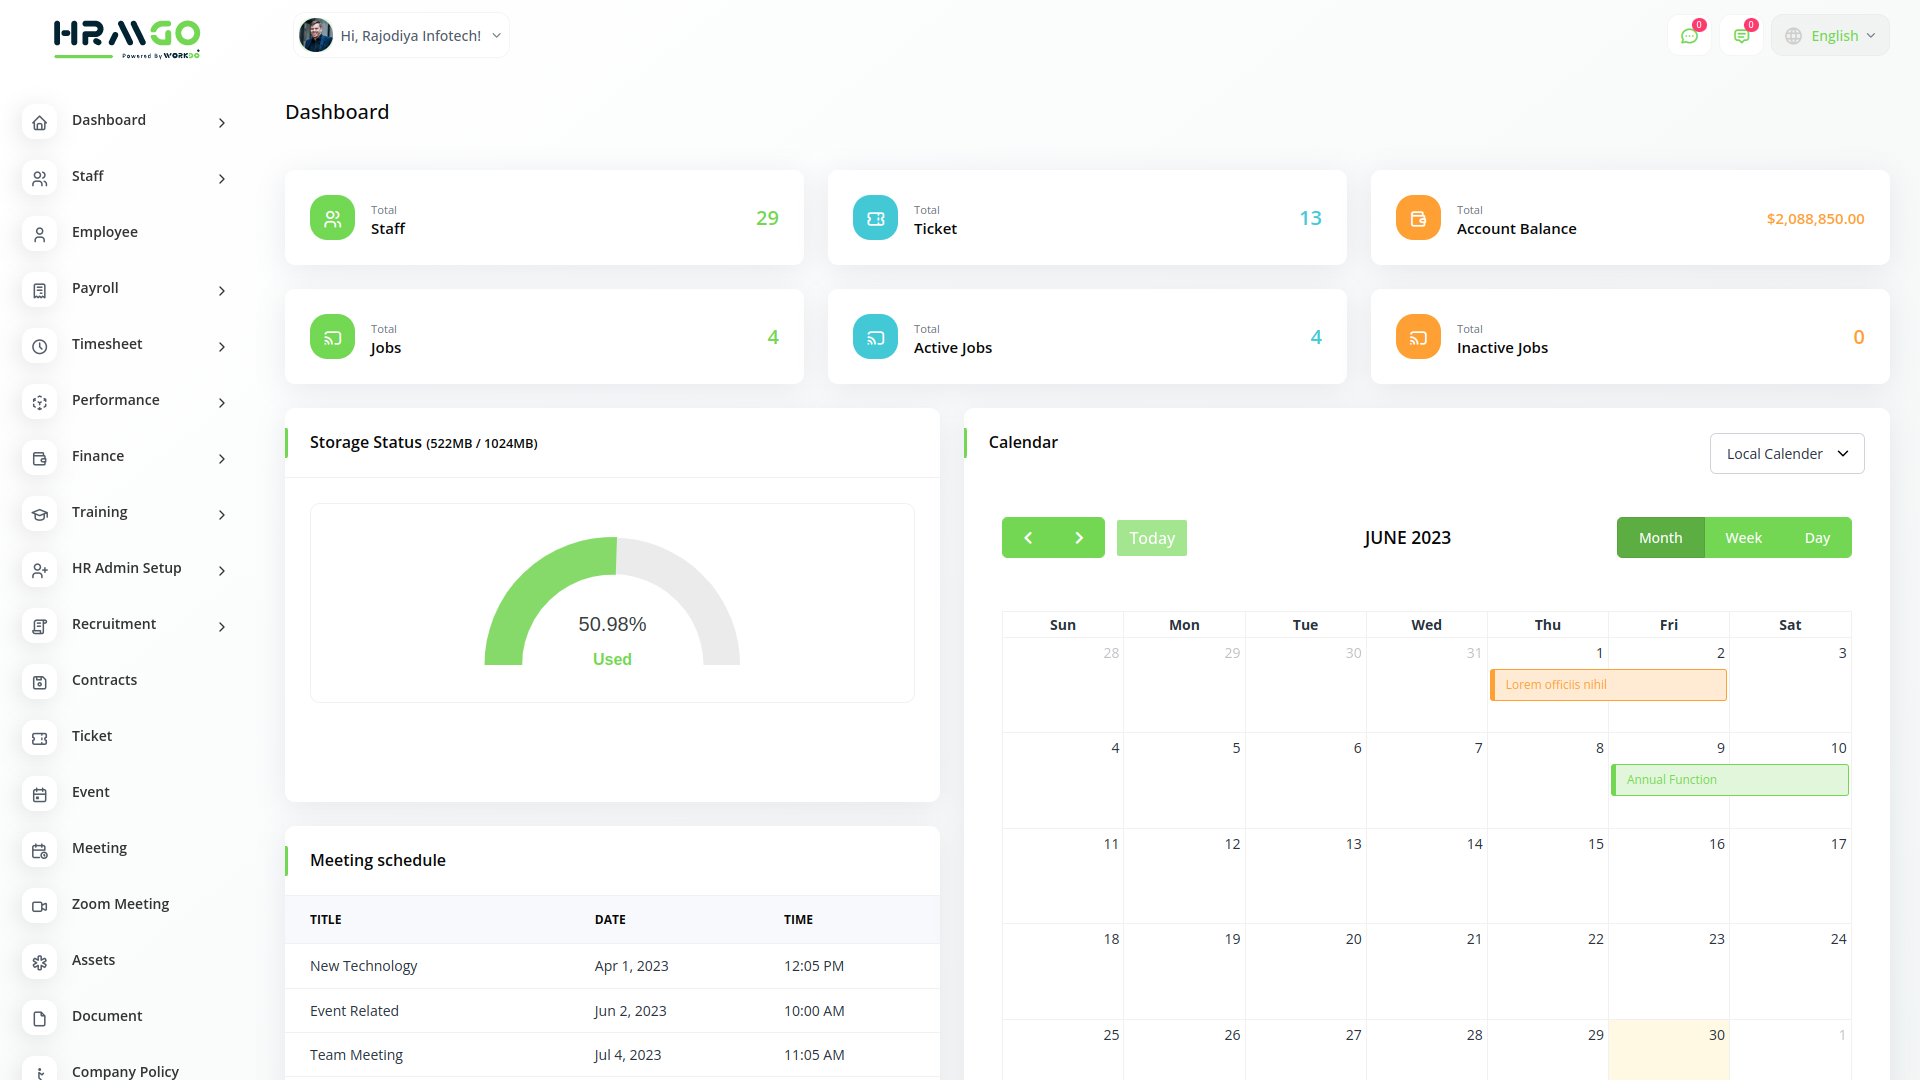Click the Contracts sidebar icon
This screenshot has height=1080, width=1920.
click(x=40, y=682)
